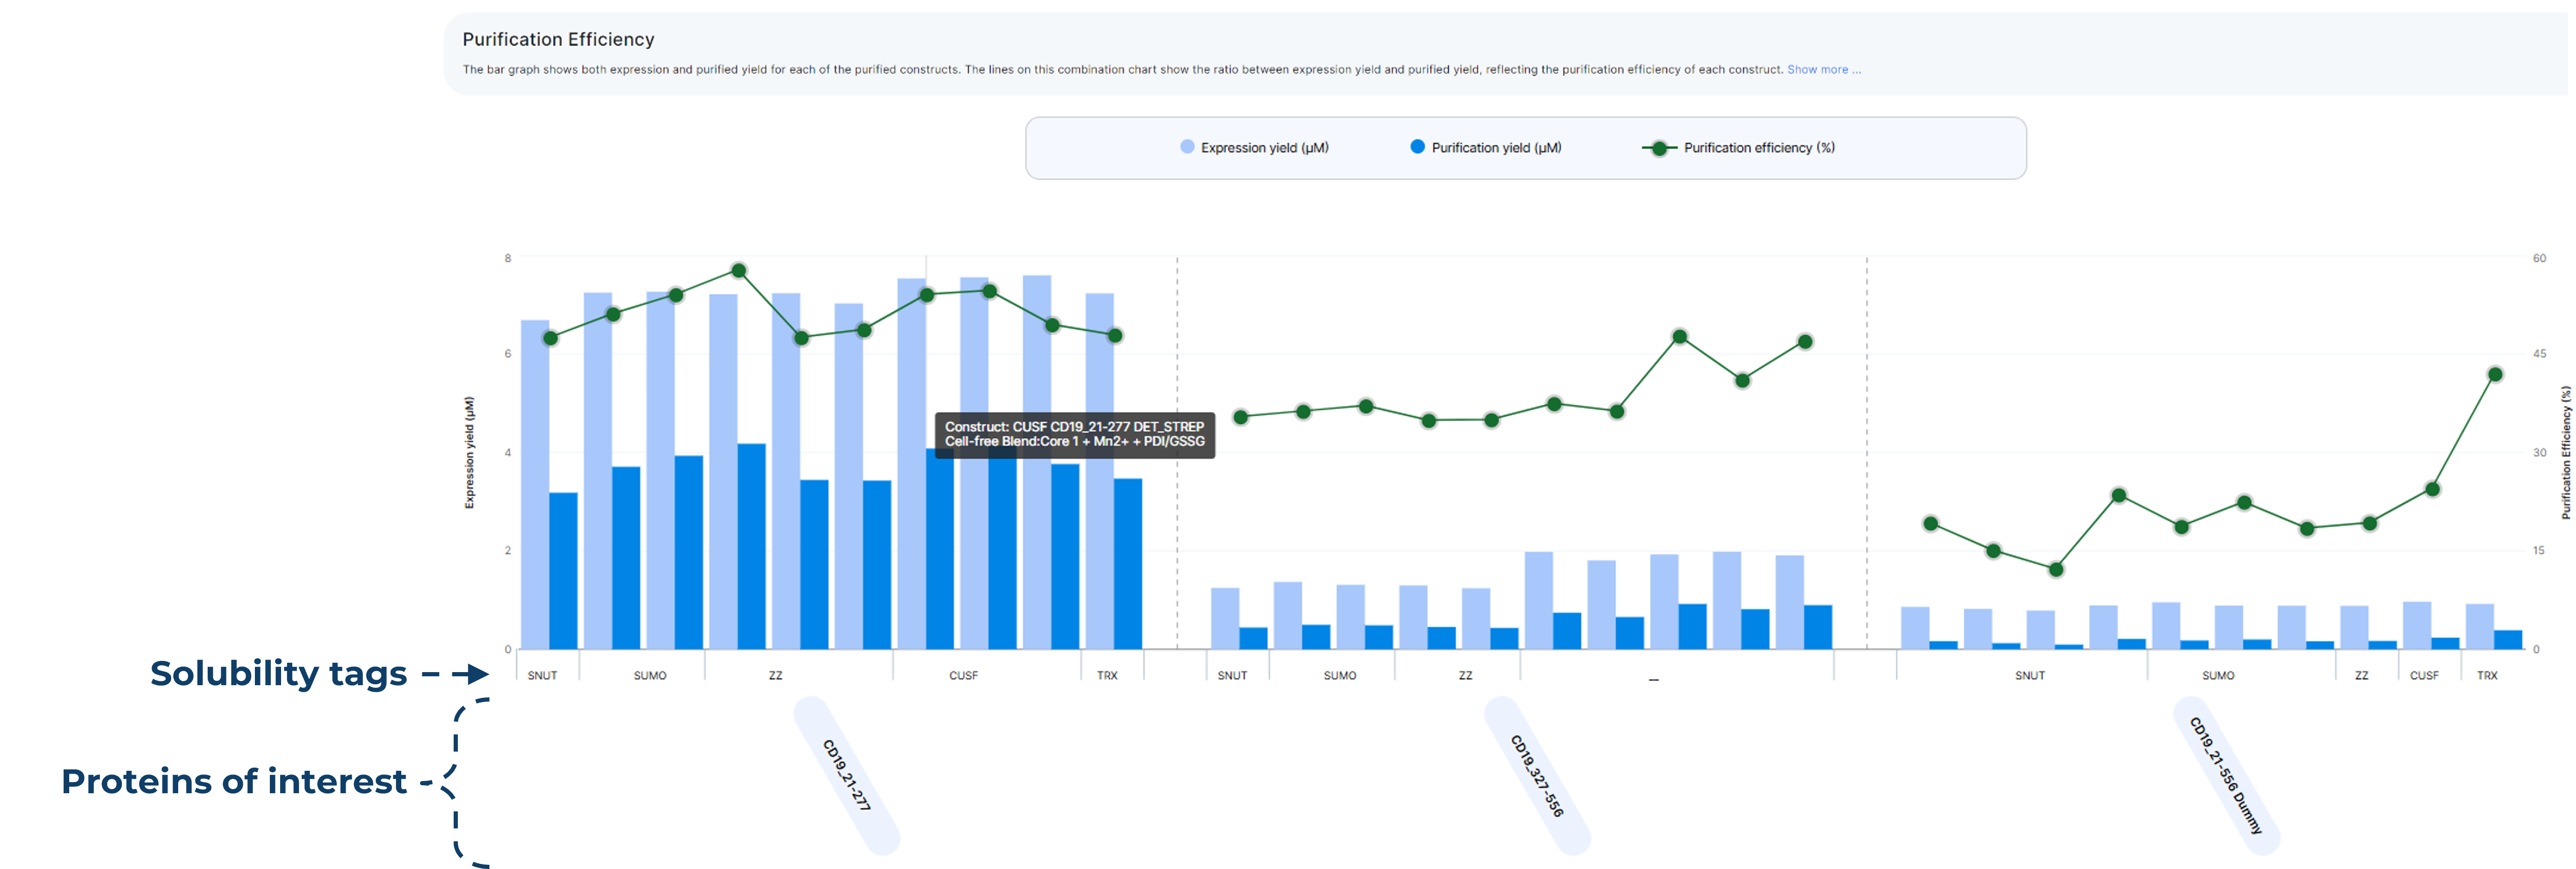2576x869 pixels.
Task: Click the TRX tag under CD19_21-277 group
Action: click(1107, 676)
